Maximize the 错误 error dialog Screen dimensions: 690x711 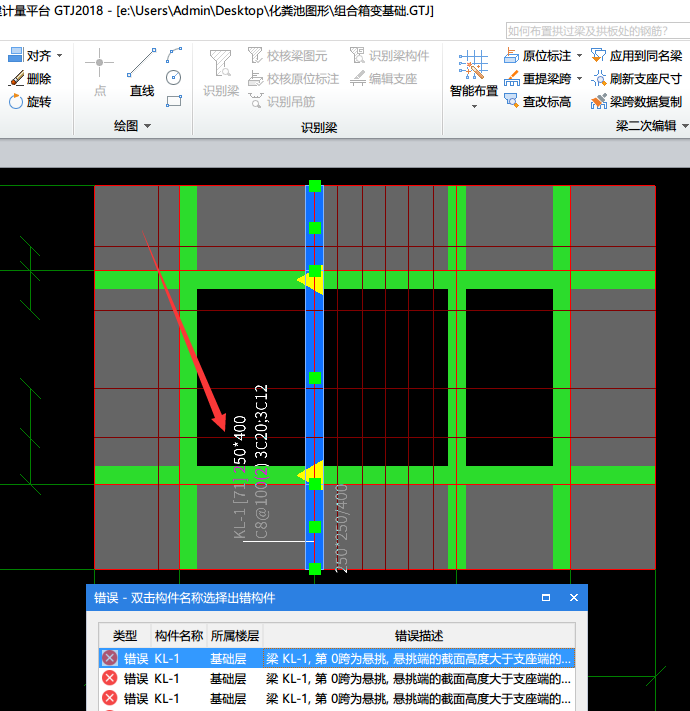click(x=546, y=598)
